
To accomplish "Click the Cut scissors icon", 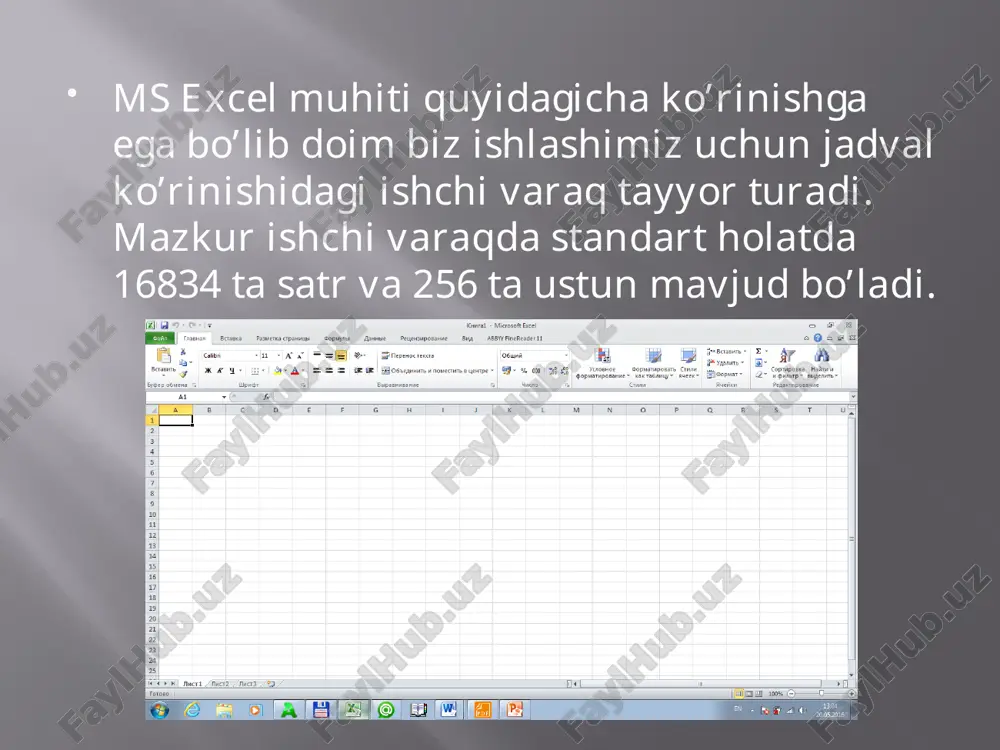I will (x=183, y=352).
